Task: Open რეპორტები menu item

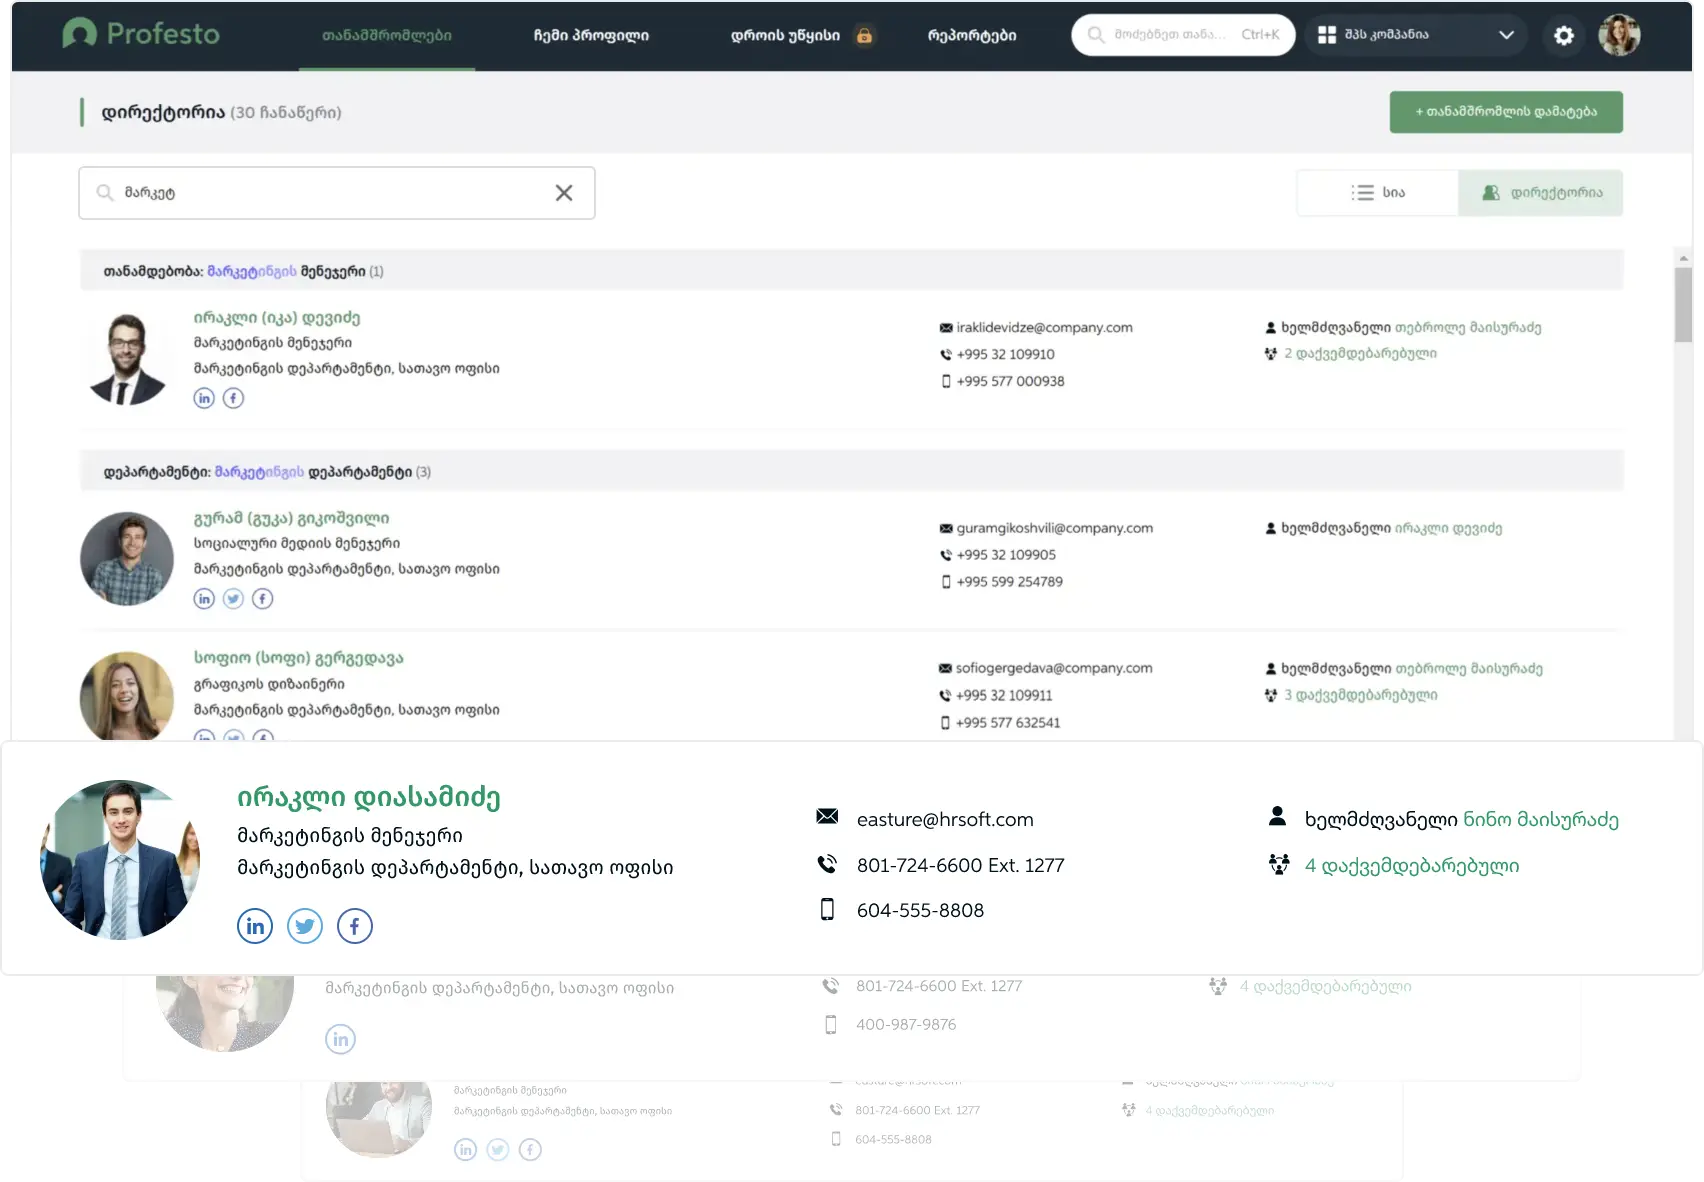Action: 972,36
